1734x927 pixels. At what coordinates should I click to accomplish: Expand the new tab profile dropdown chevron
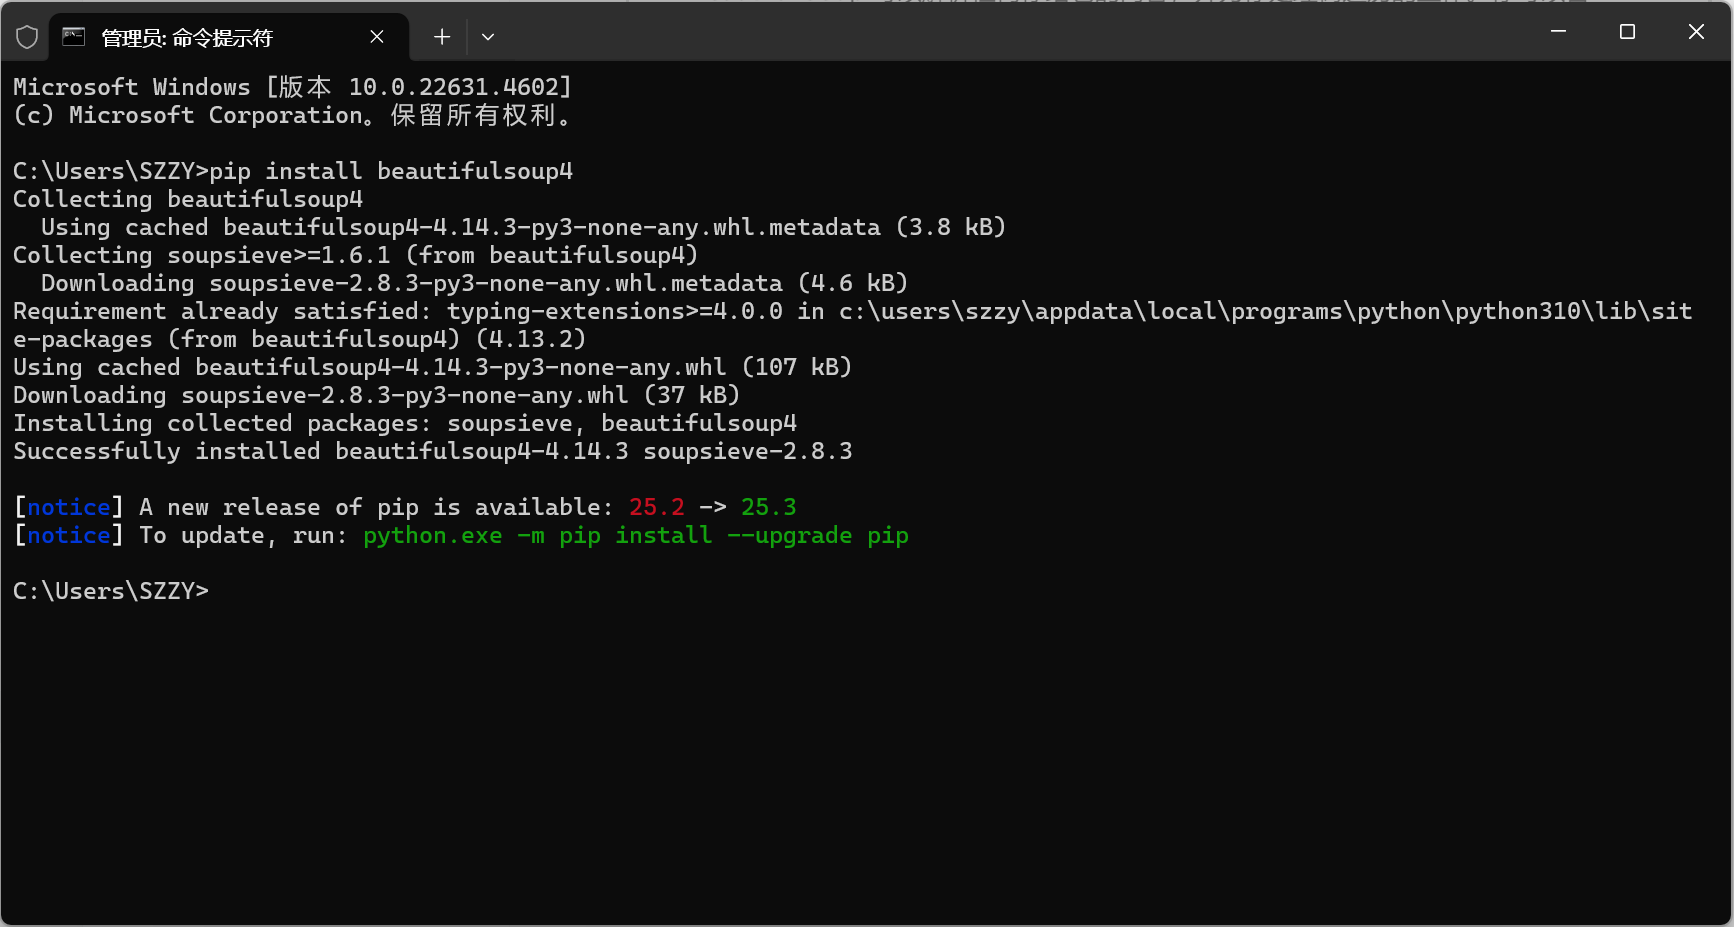pos(488,37)
